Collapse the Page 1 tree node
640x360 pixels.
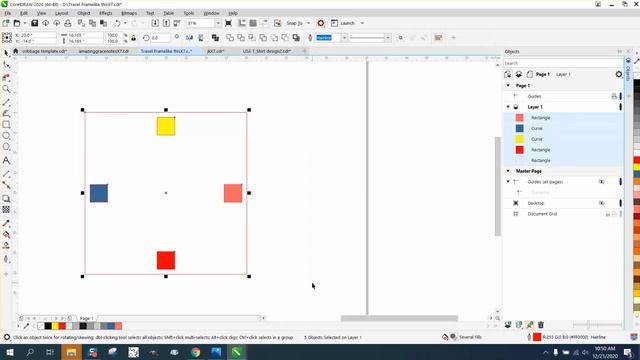click(508, 85)
